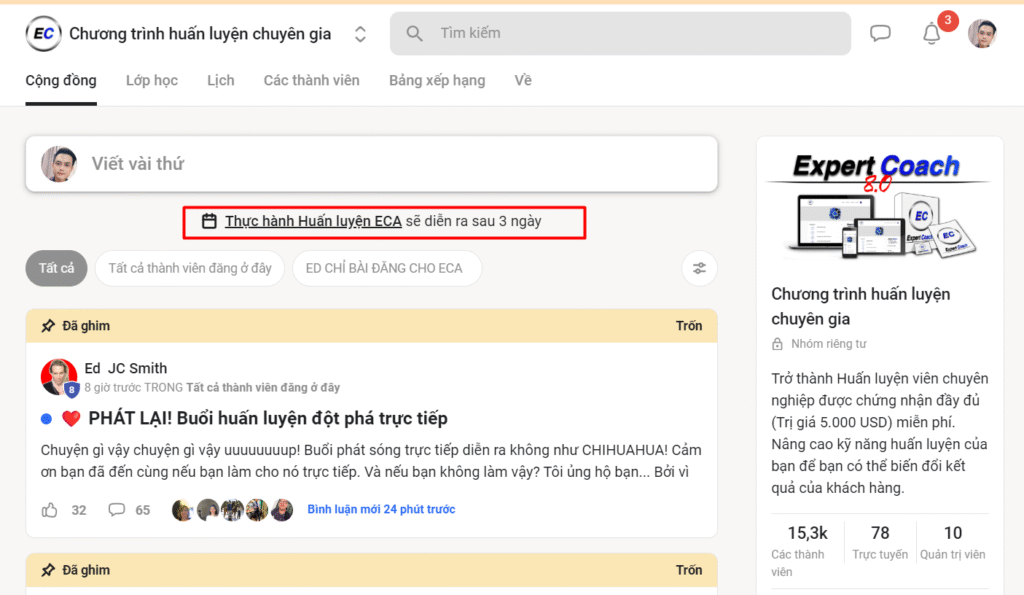Click the Viết vài thứ post box
Screen dimensions: 1024x595
click(x=372, y=164)
